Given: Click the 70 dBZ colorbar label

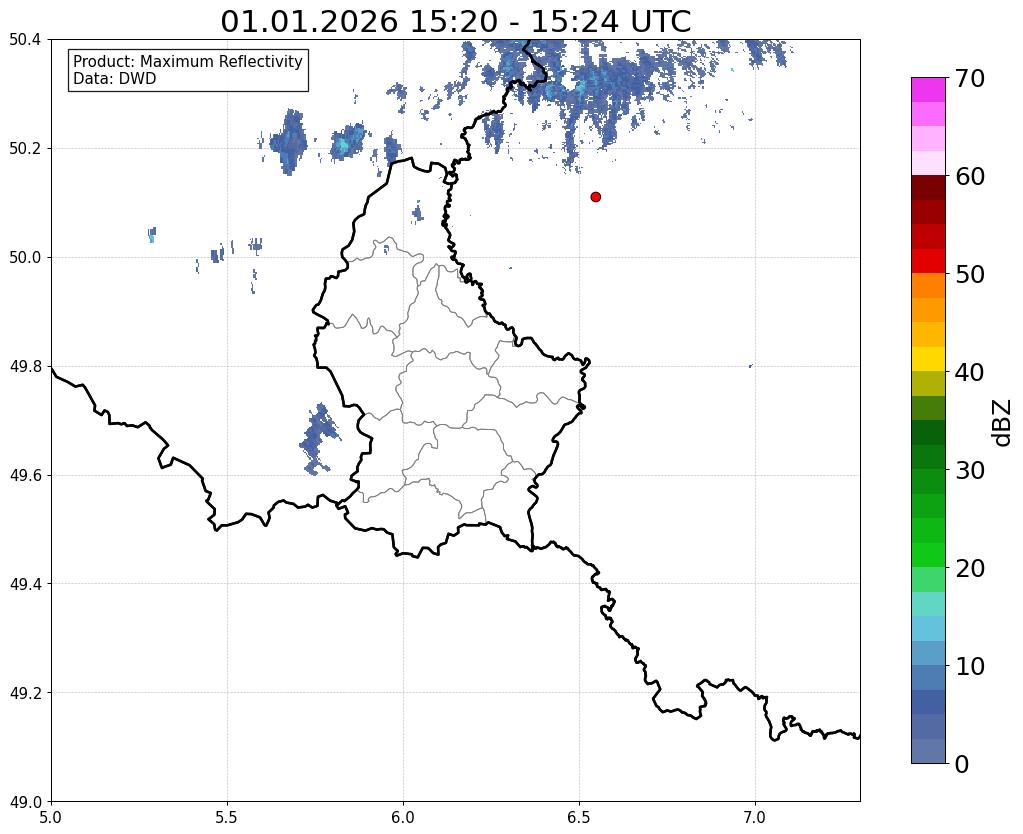Looking at the screenshot, I should coord(969,78).
